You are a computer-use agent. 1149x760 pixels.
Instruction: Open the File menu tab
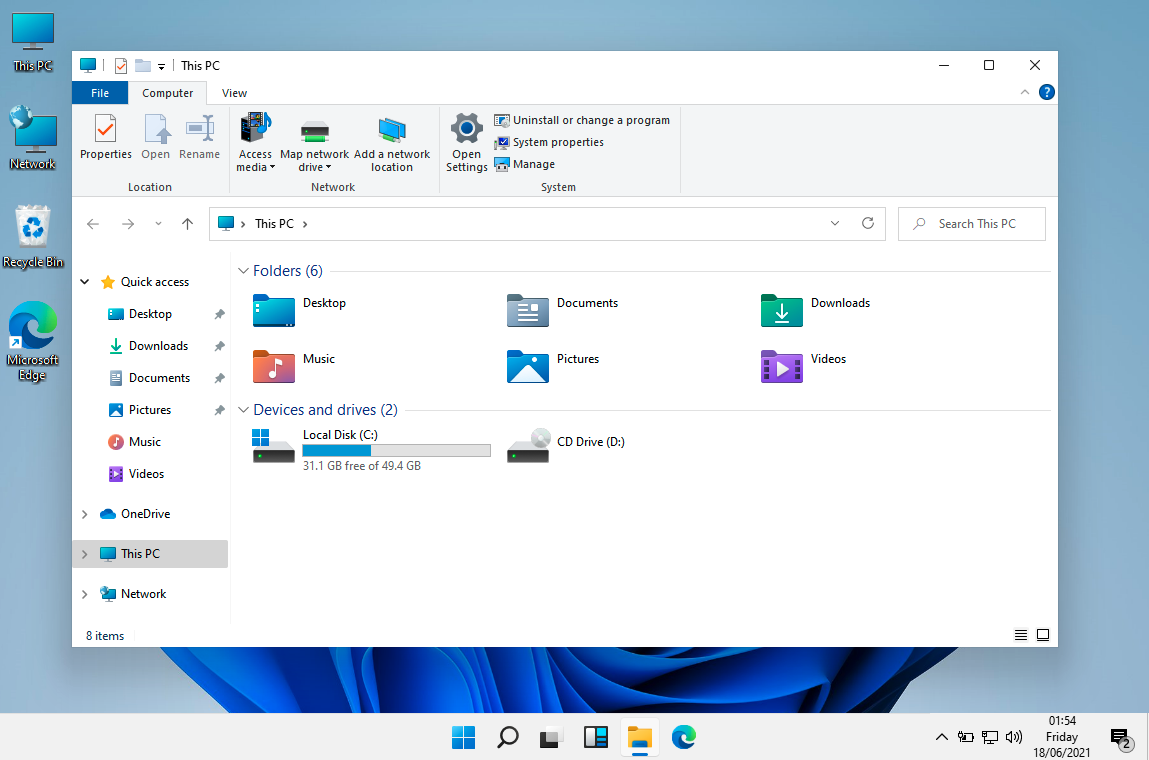[x=100, y=93]
